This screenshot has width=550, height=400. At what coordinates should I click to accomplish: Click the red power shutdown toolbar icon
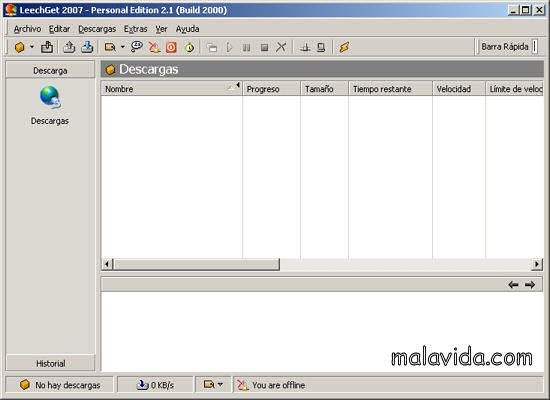[171, 47]
